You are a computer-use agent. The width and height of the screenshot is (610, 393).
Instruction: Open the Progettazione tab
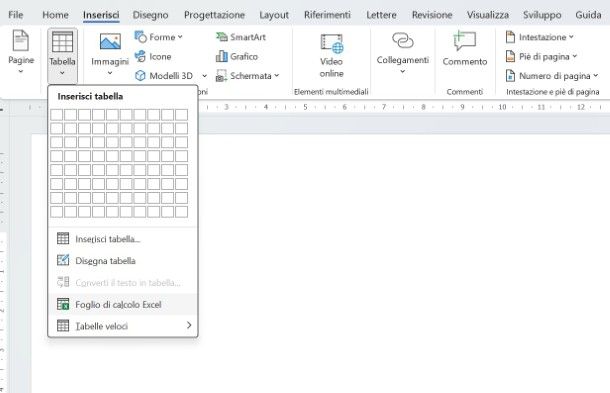214,15
